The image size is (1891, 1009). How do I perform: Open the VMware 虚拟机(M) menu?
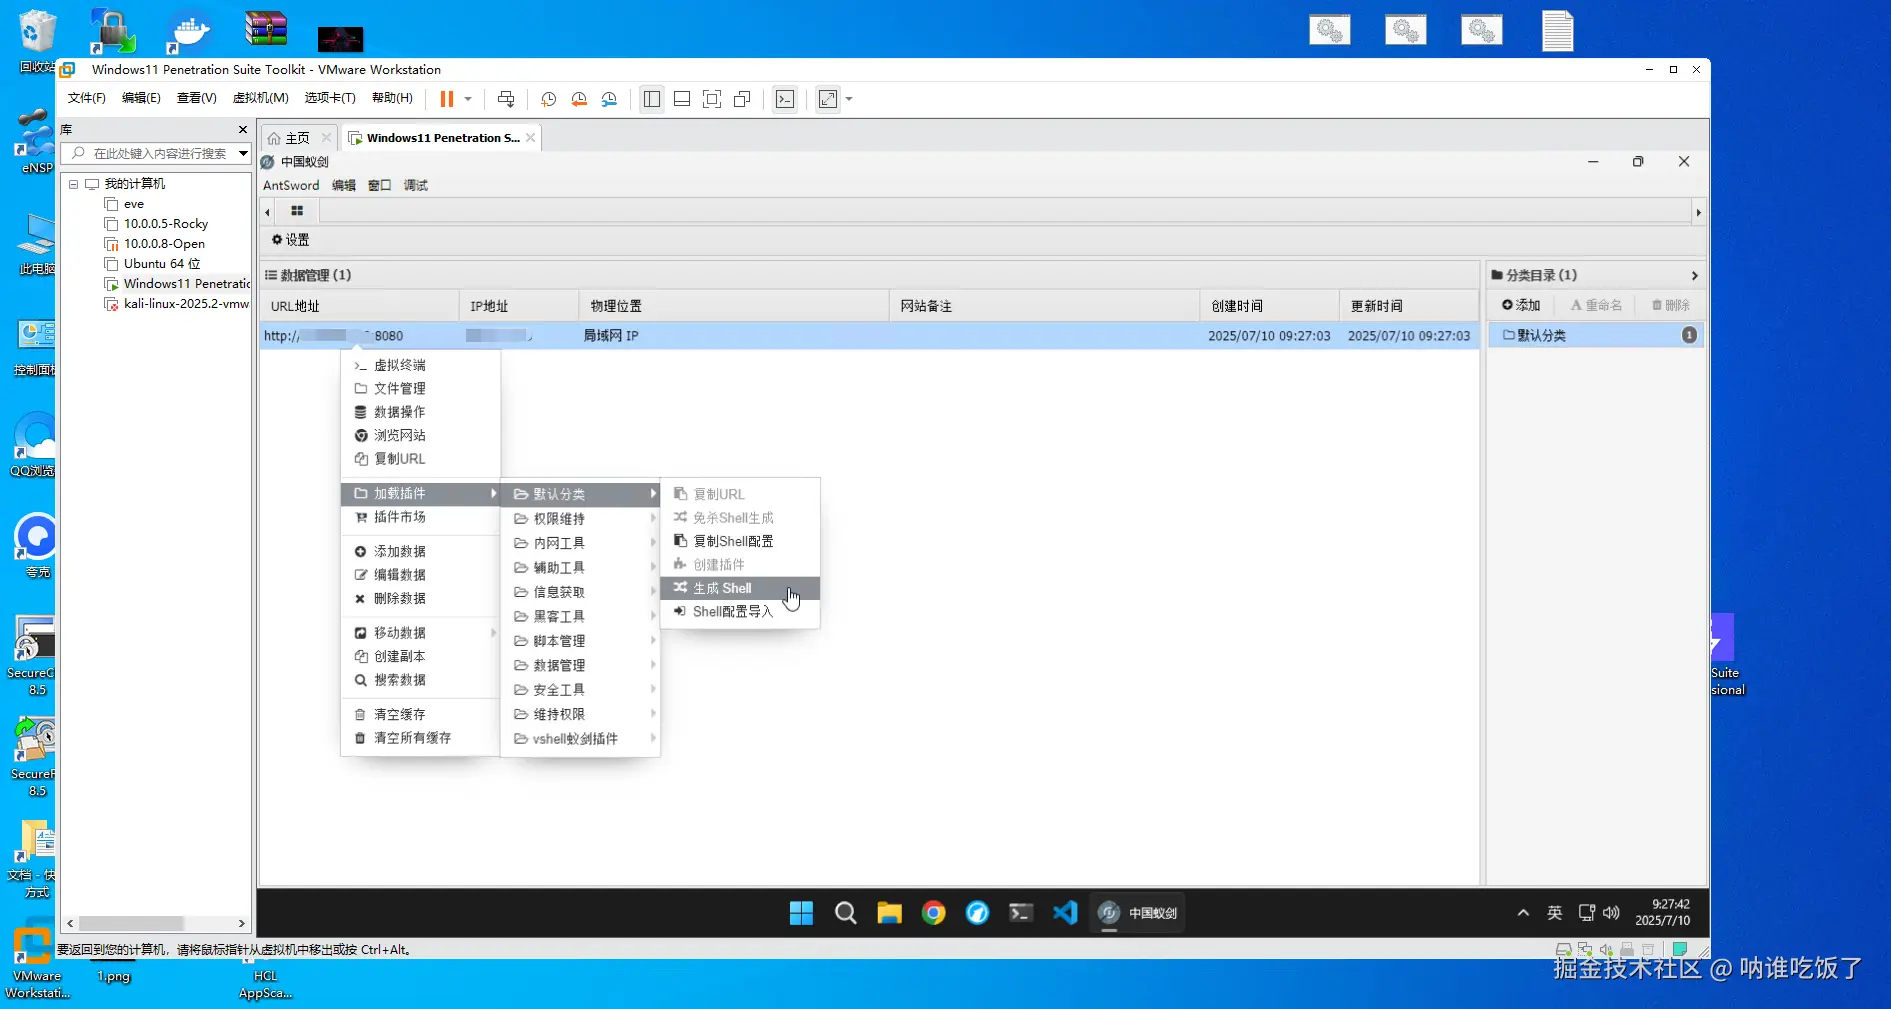[x=260, y=98]
